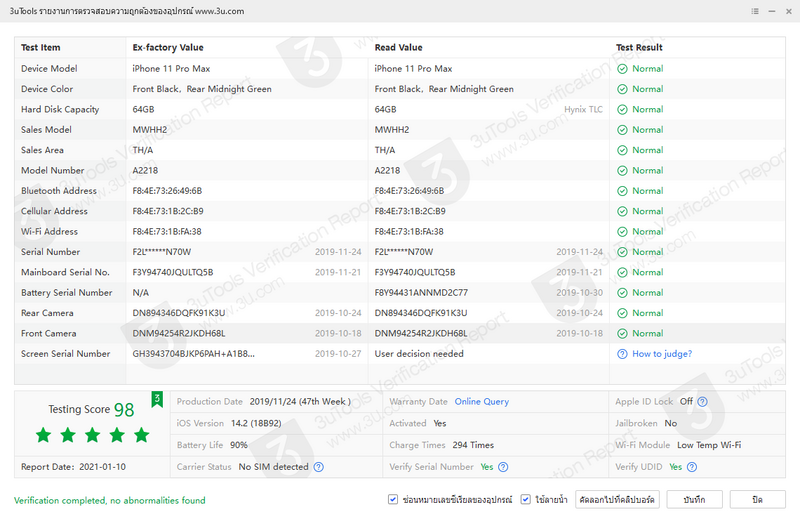Click check icon in Cellular Address row
This screenshot has width=800, height=526.
(622, 212)
